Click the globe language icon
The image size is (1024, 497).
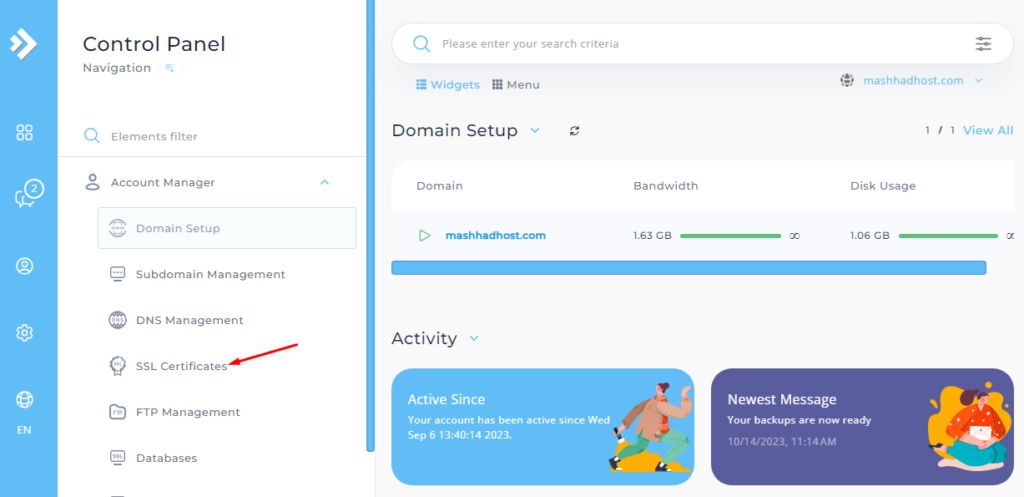click(x=25, y=400)
